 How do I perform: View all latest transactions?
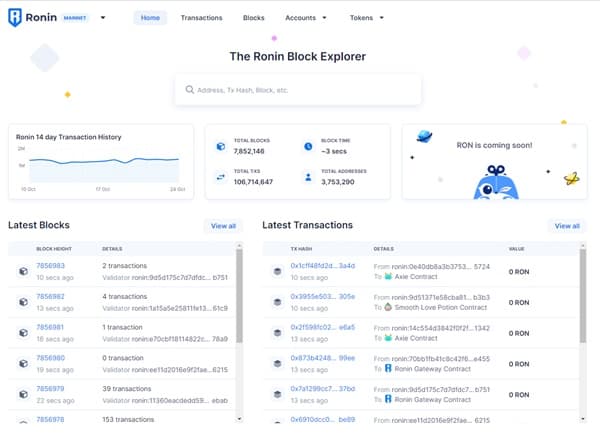pos(567,226)
